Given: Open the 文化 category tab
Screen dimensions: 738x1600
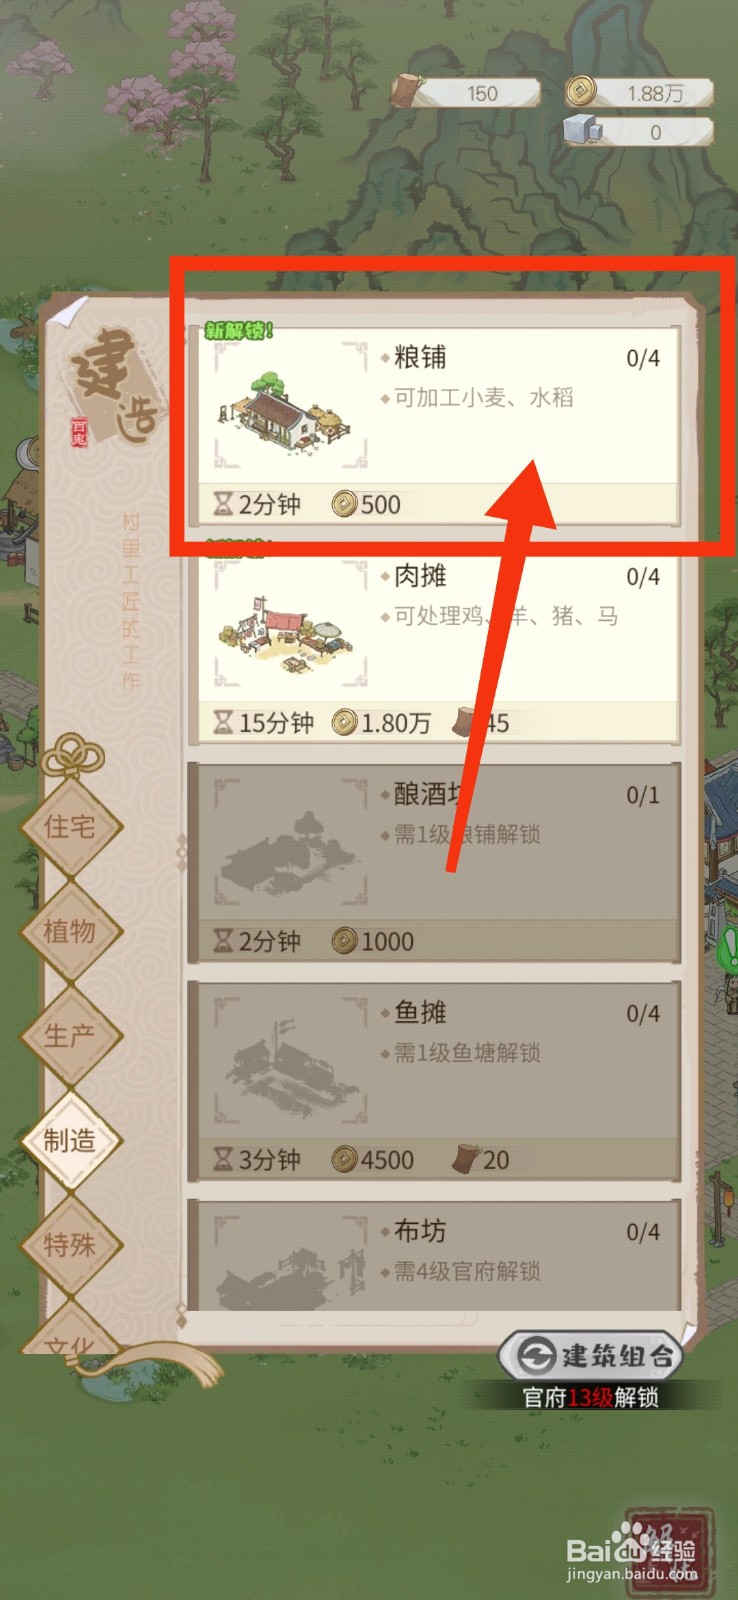Looking at the screenshot, I should coord(70,1335).
